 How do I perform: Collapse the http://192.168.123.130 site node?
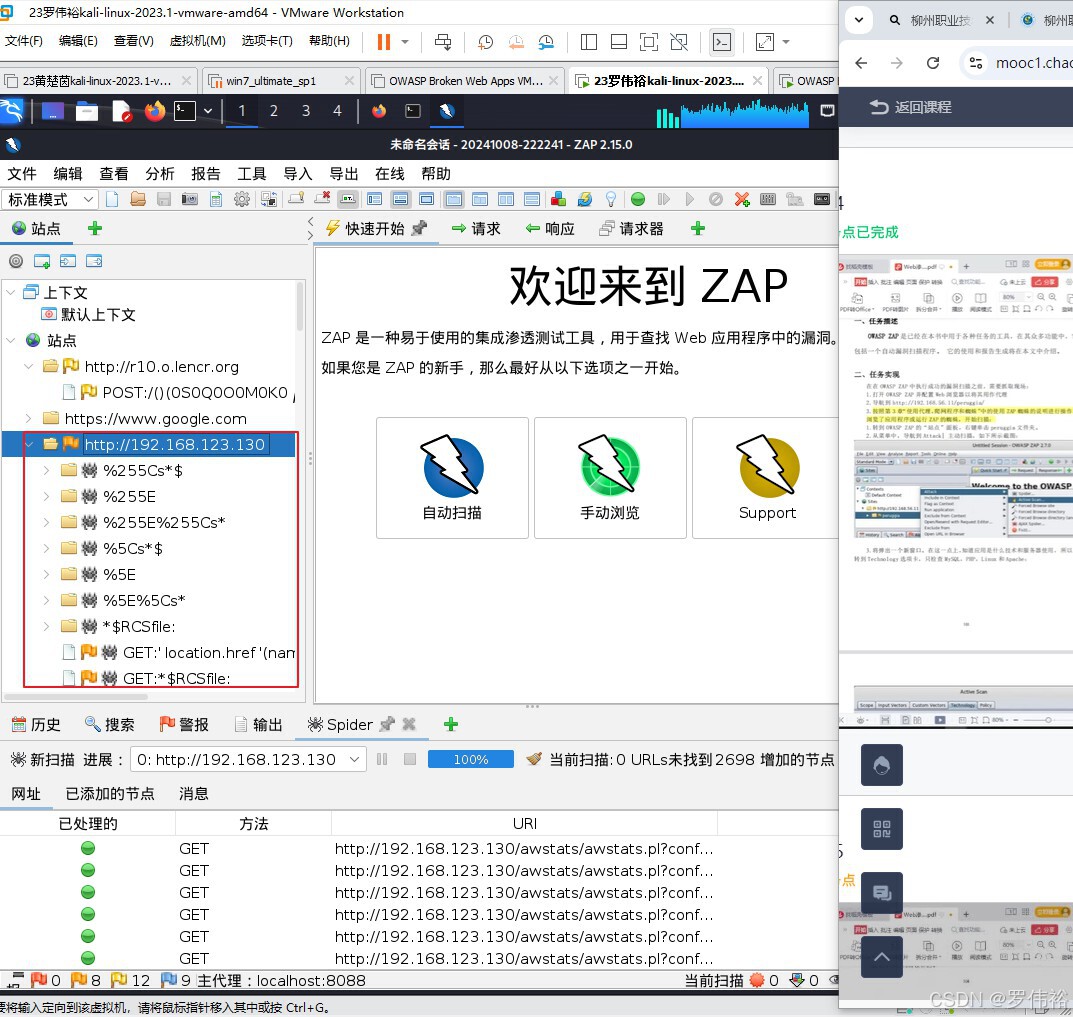click(29, 444)
